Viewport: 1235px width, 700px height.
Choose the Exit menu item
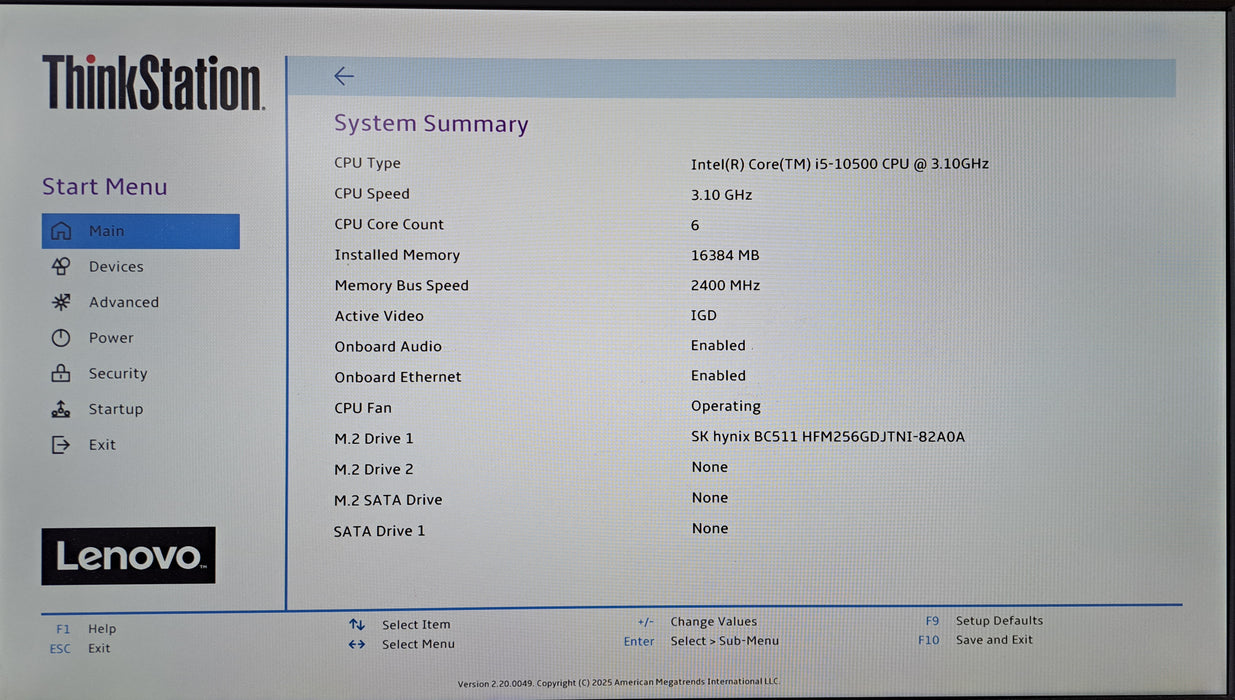[x=102, y=445]
